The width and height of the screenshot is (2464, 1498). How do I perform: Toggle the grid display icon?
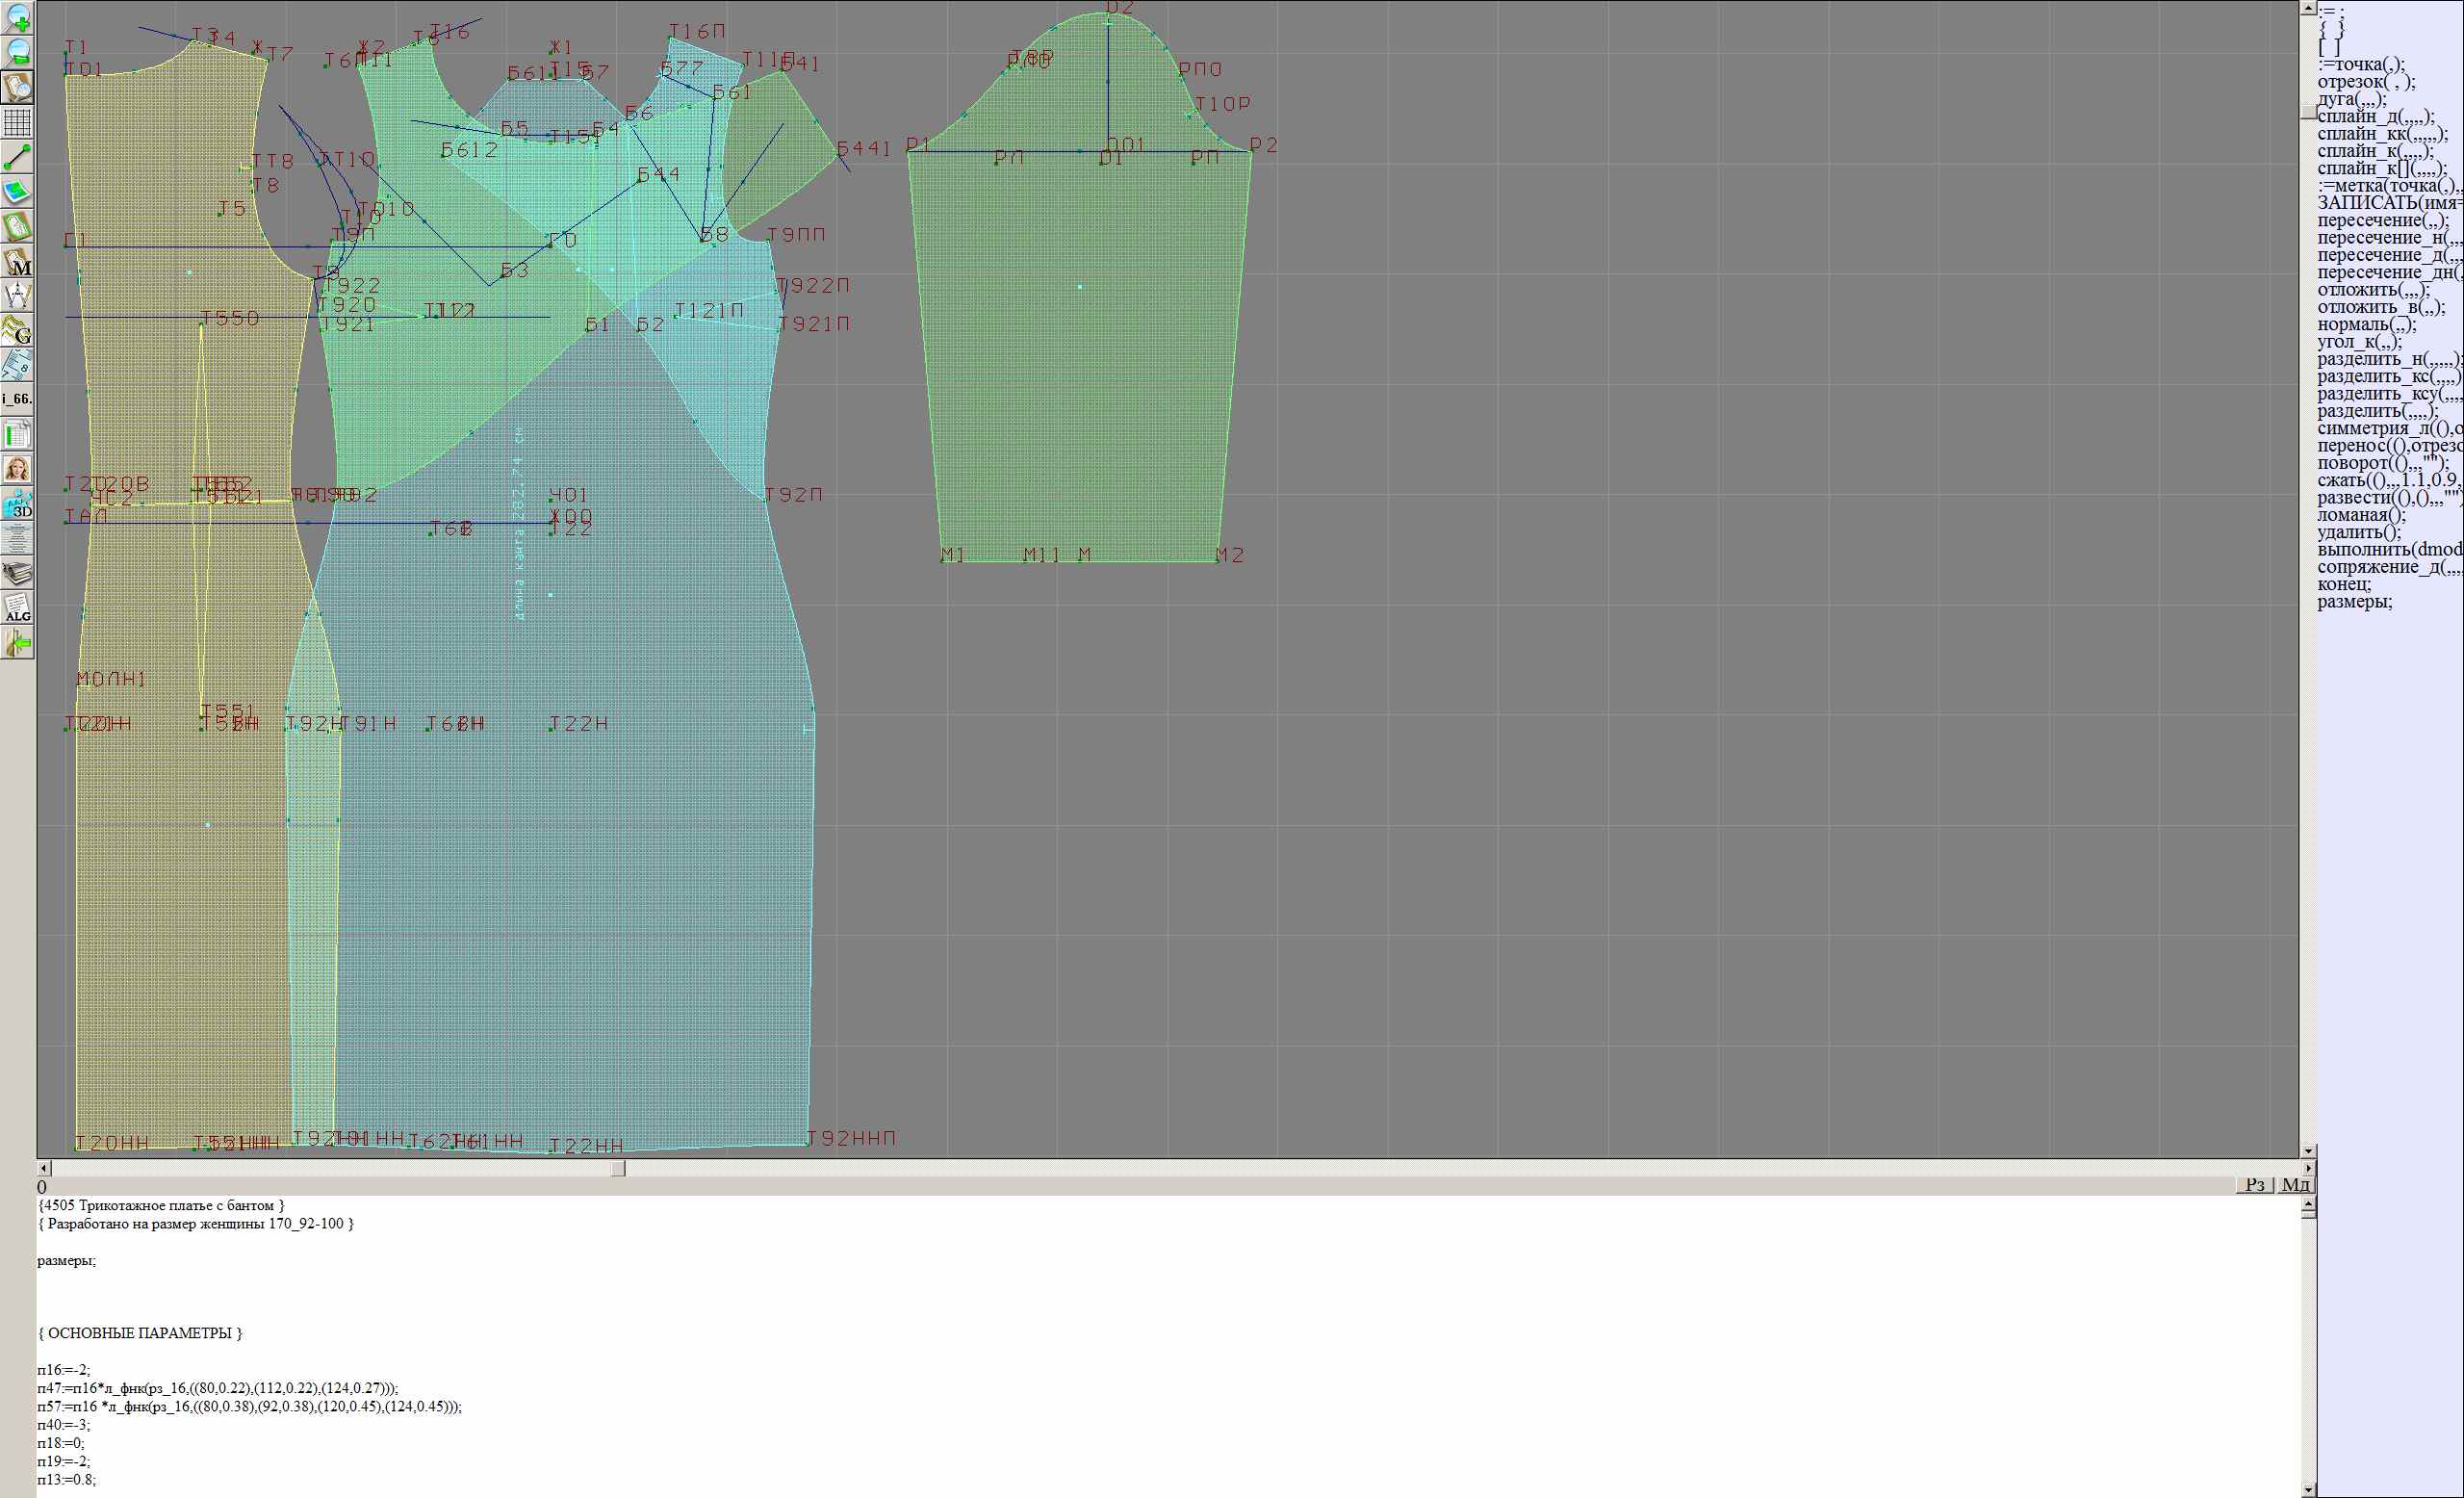coord(17,122)
